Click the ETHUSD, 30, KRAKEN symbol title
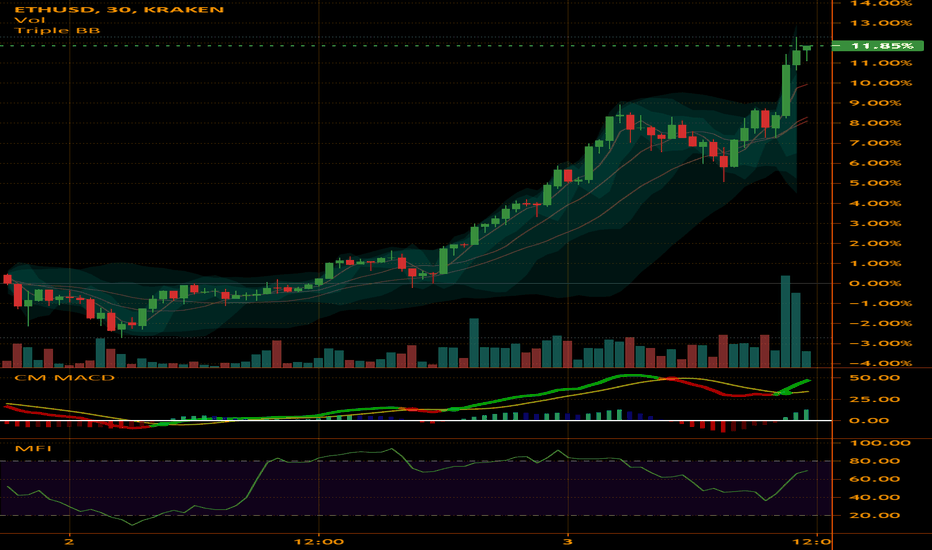Viewport: 932px width, 550px height. (x=119, y=10)
